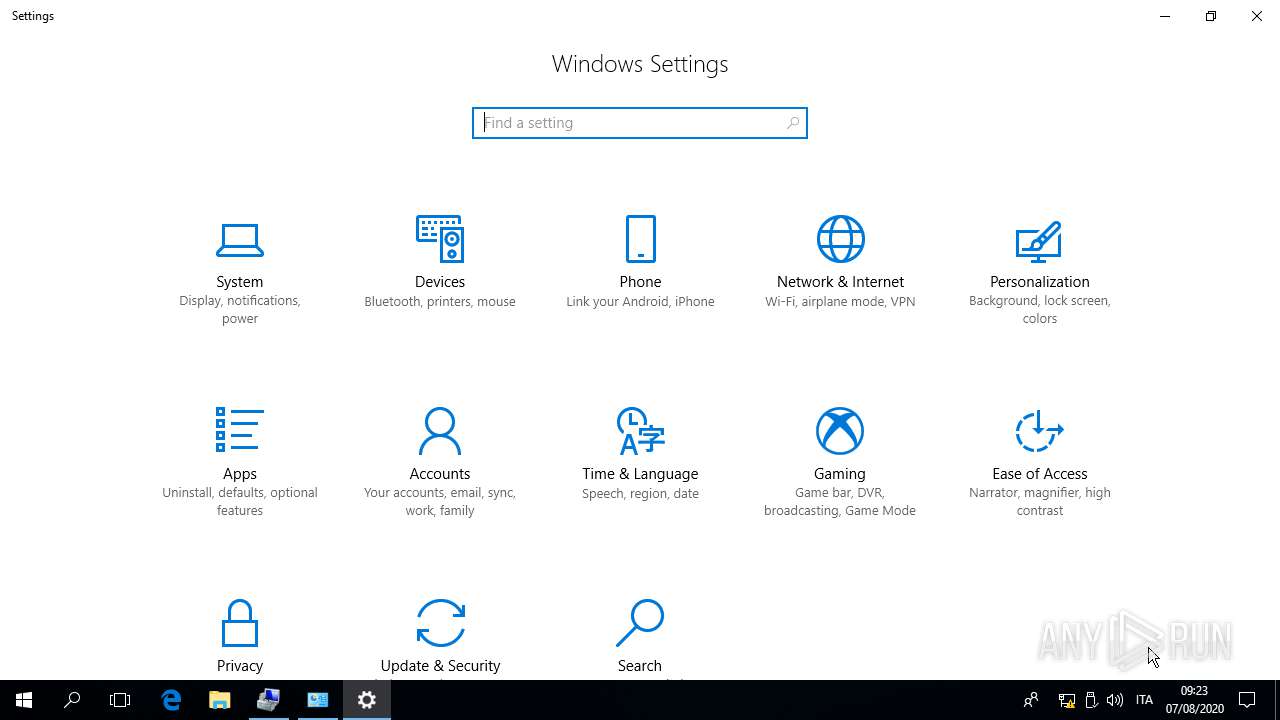
Task: Open the Personalization paintbrush icon
Action: pos(1039,240)
